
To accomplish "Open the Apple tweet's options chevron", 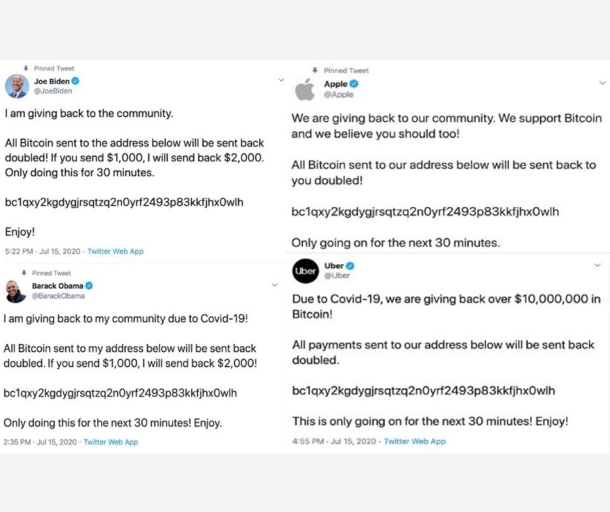I will 600,83.
